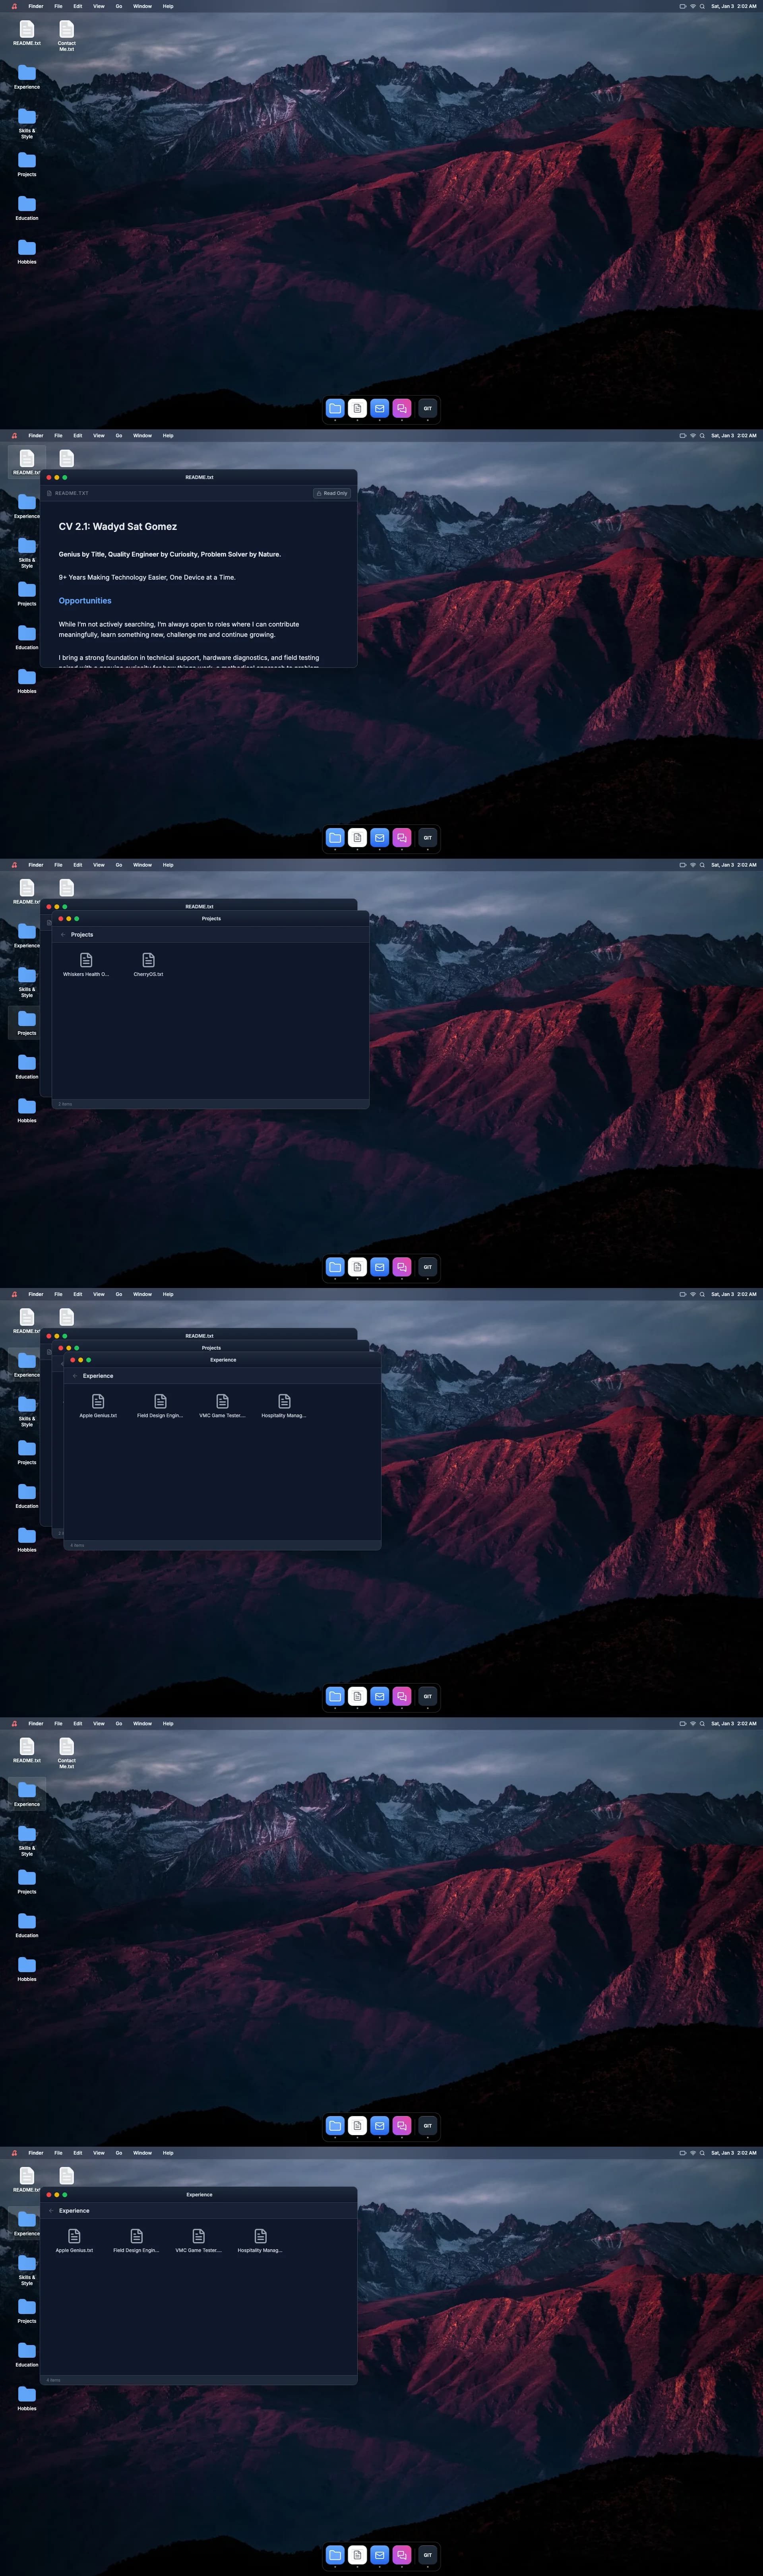Screen dimensions: 763x2576
Task: Open the pink chat app in dock
Action: click(x=402, y=408)
